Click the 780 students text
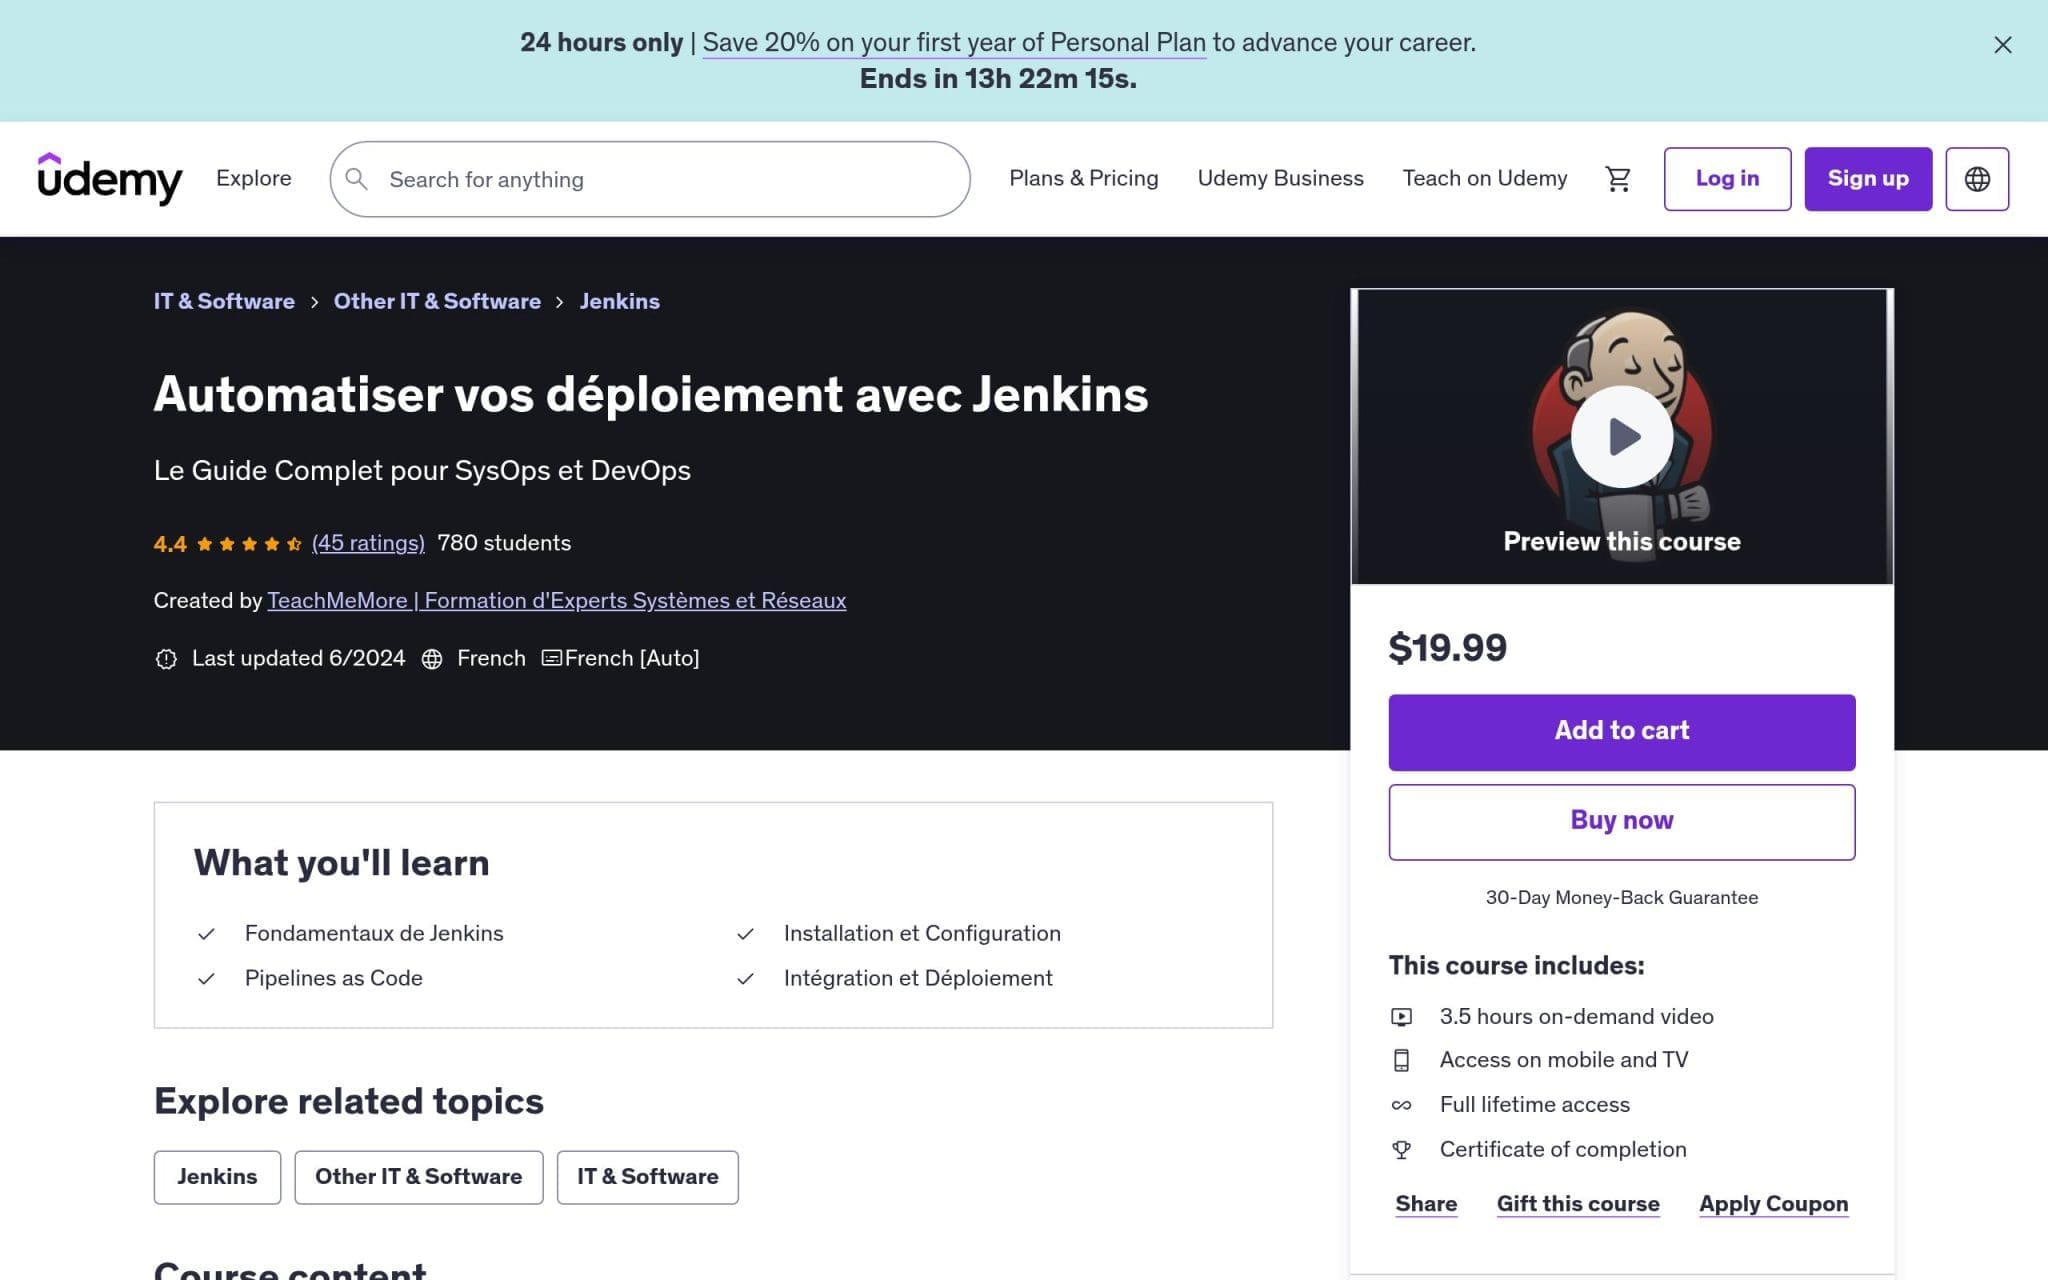This screenshot has height=1280, width=2048. click(504, 543)
